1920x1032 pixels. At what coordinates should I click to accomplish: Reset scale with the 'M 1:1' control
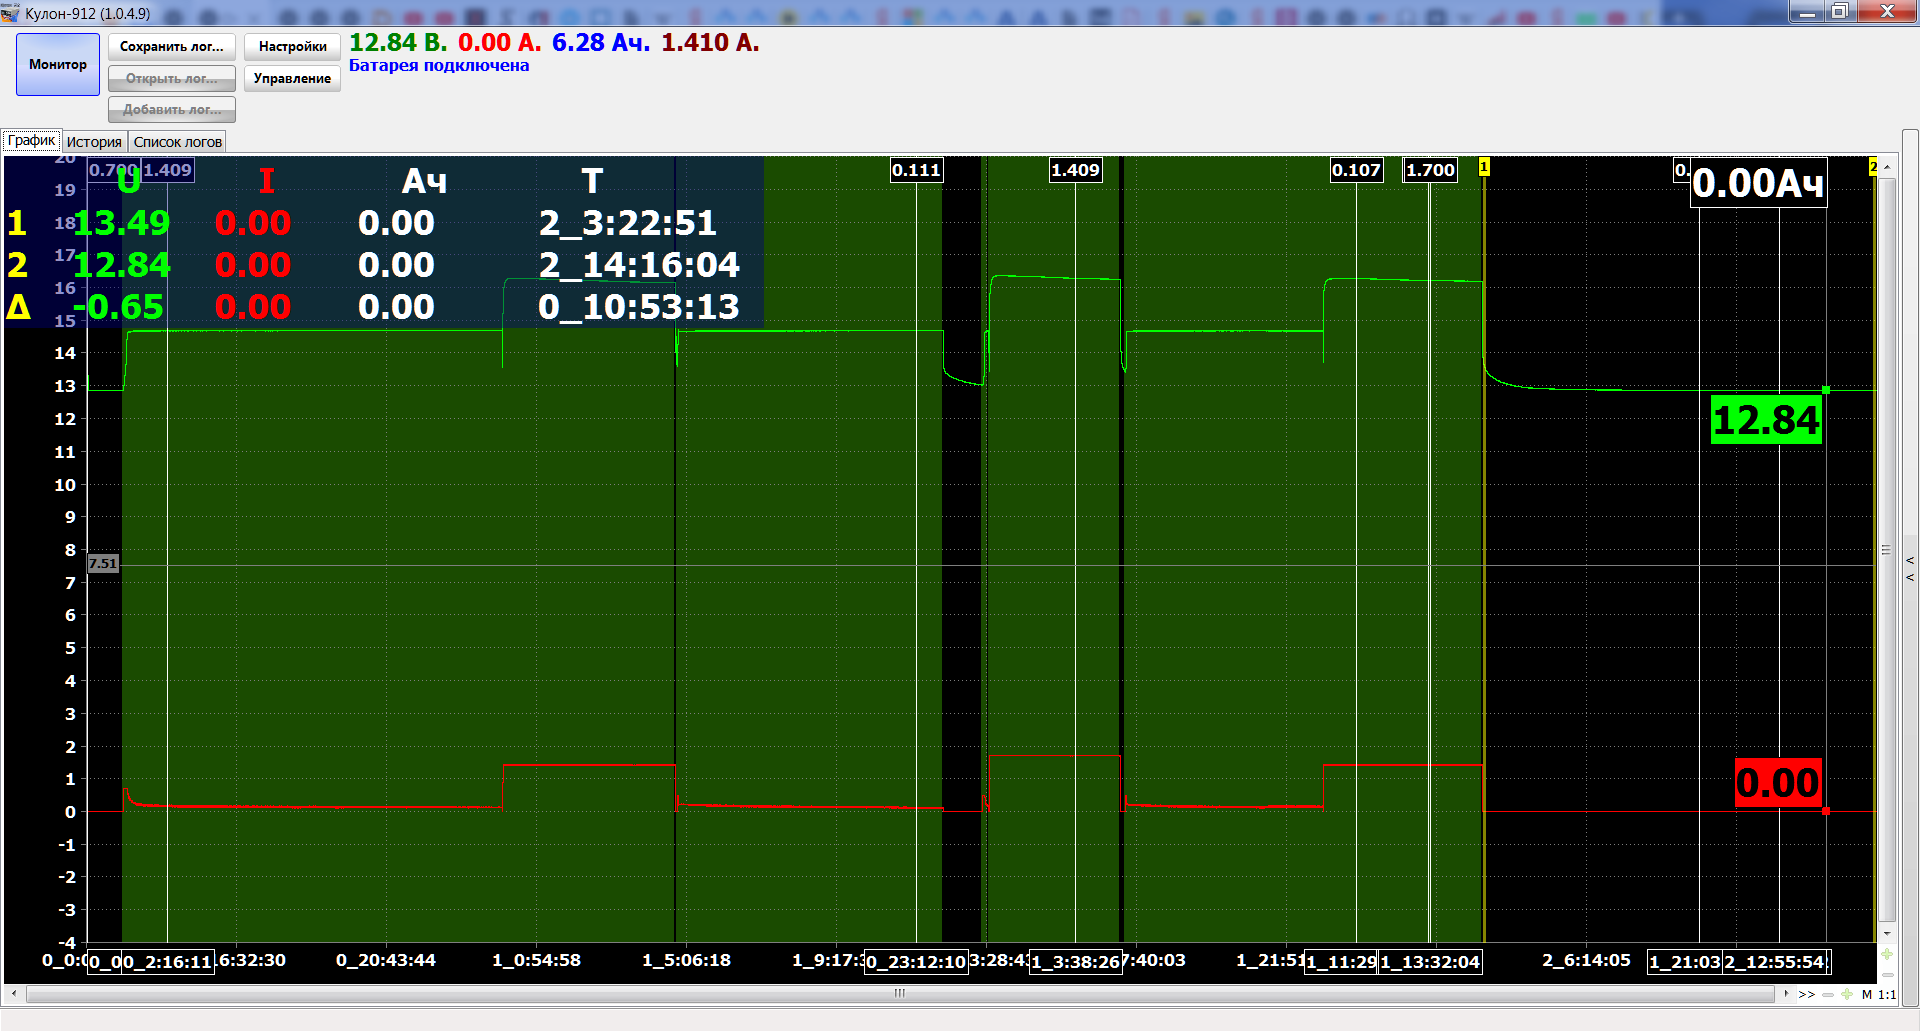coord(1878,994)
